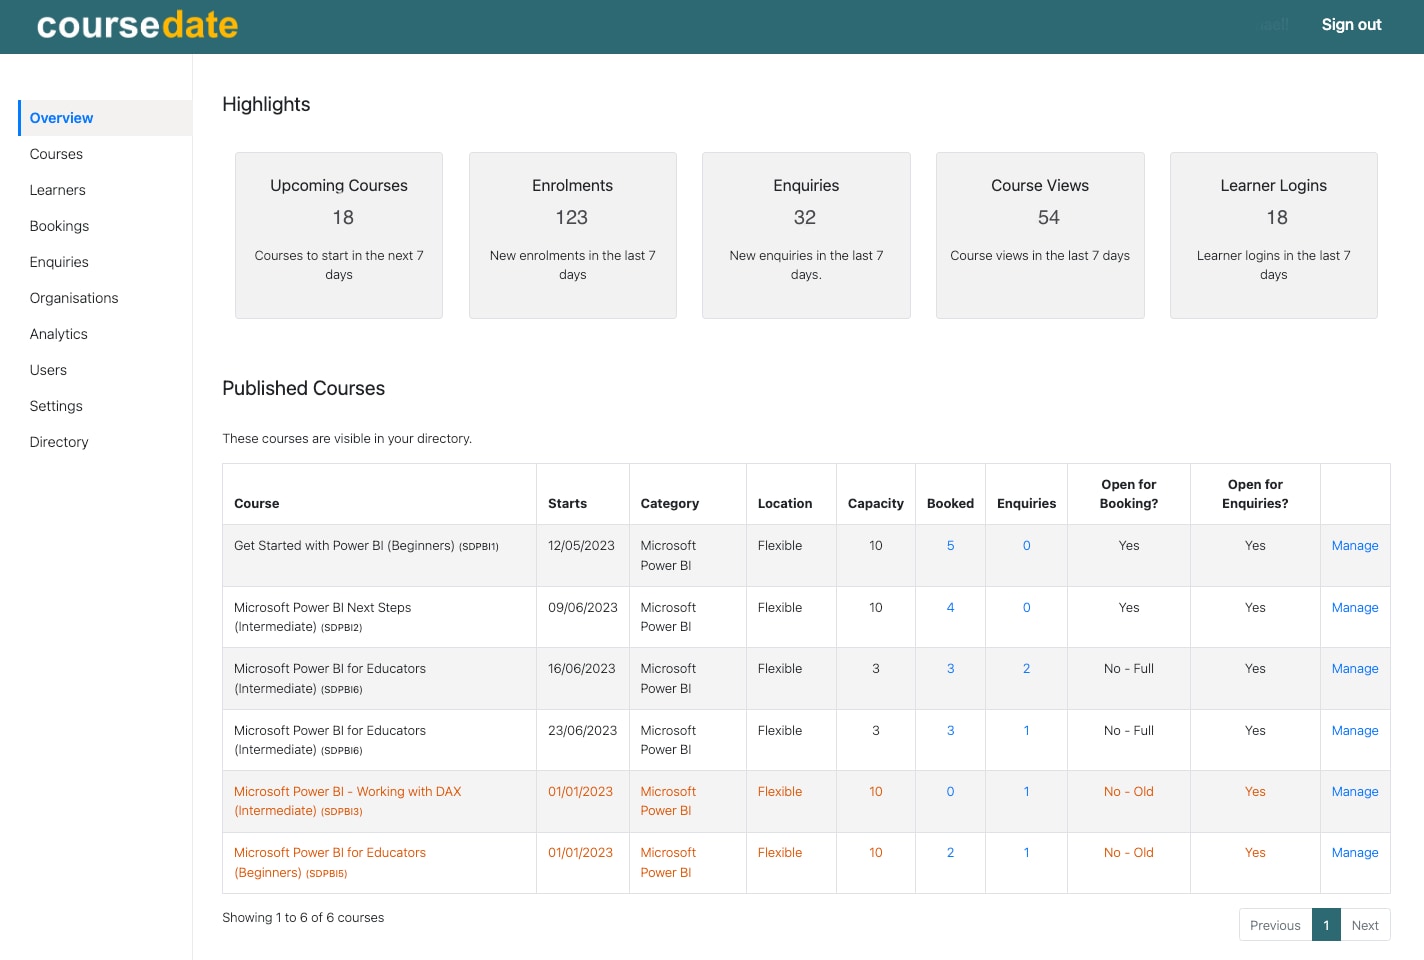This screenshot has width=1424, height=960.
Task: Select the Course Views highlight card
Action: pyautogui.click(x=1040, y=235)
